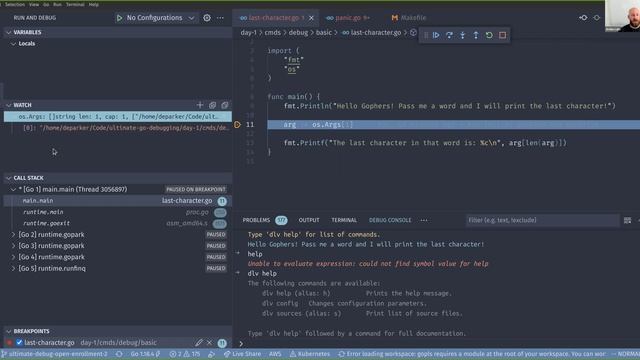The image size is (640, 360).
Task: Collapse the Watch section
Action: pyautogui.click(x=9, y=105)
